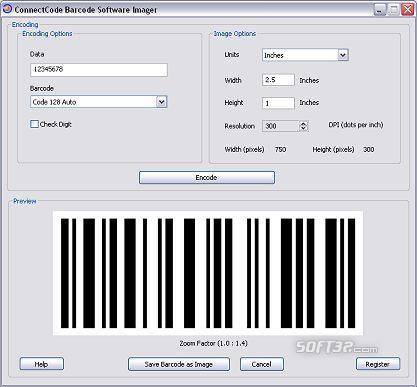Click the Inches units combo box
Image resolution: width=417 pixels, height=387 pixels.
coord(305,55)
